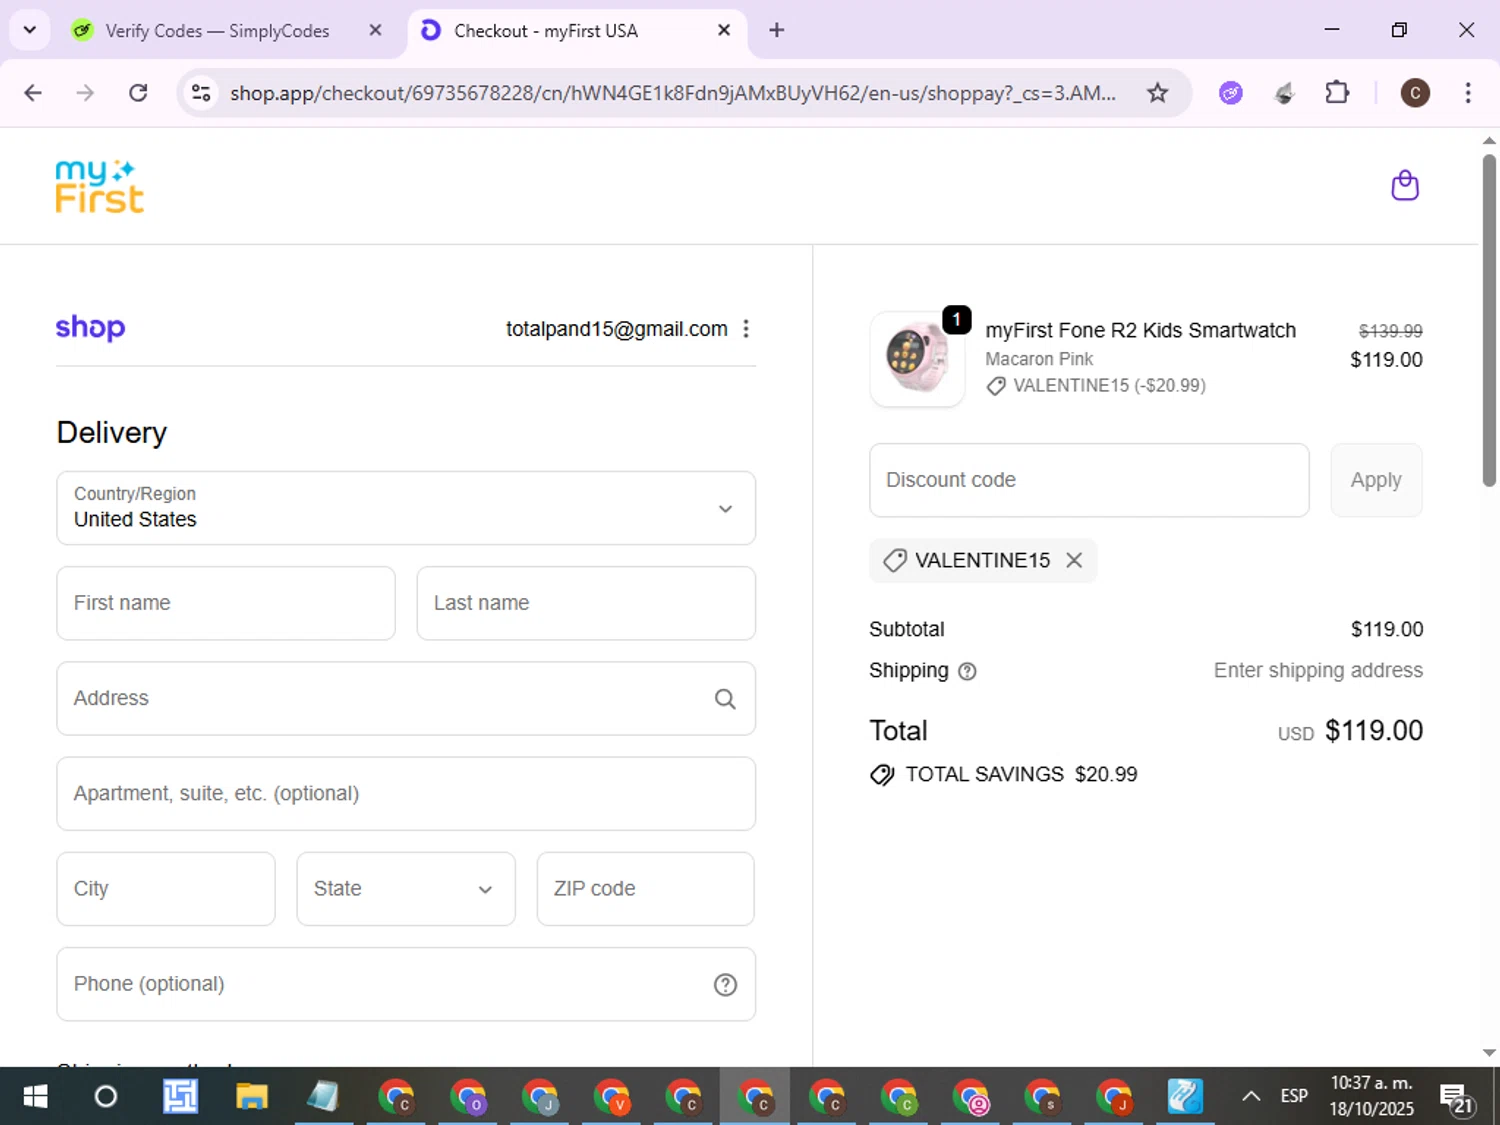Click the address search magnifier icon
This screenshot has width=1500, height=1125.
coord(725,699)
